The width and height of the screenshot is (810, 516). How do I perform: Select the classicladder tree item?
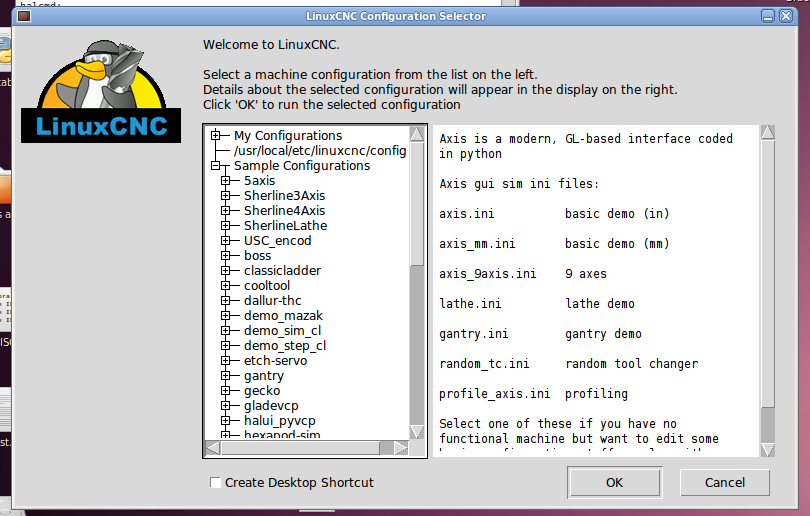(x=282, y=271)
